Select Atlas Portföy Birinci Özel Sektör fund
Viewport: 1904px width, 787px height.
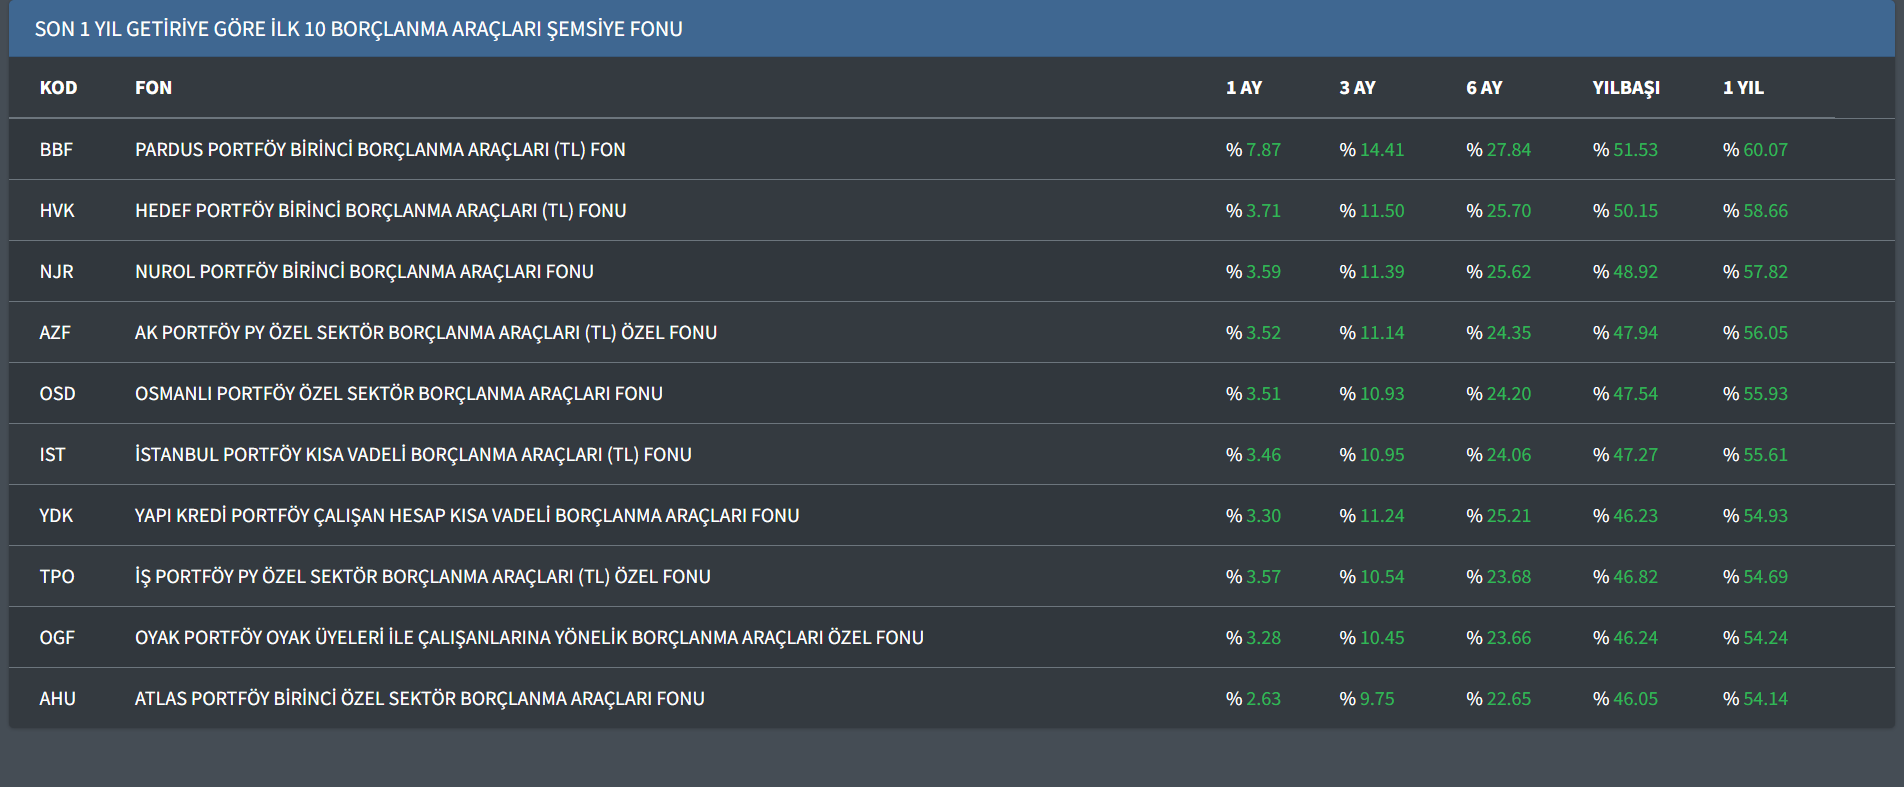419,699
